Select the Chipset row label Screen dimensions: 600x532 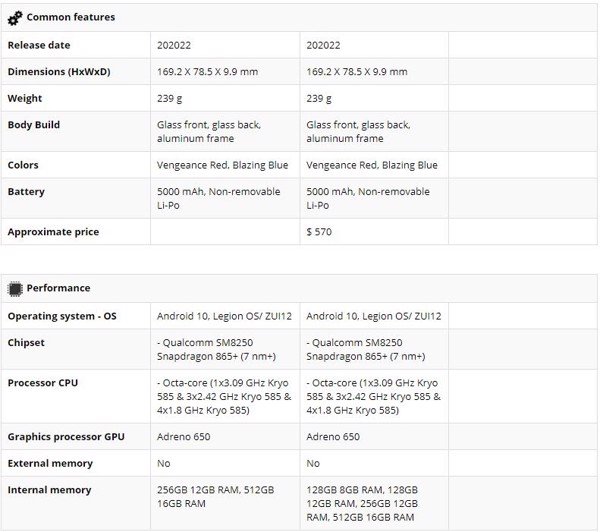coord(26,343)
